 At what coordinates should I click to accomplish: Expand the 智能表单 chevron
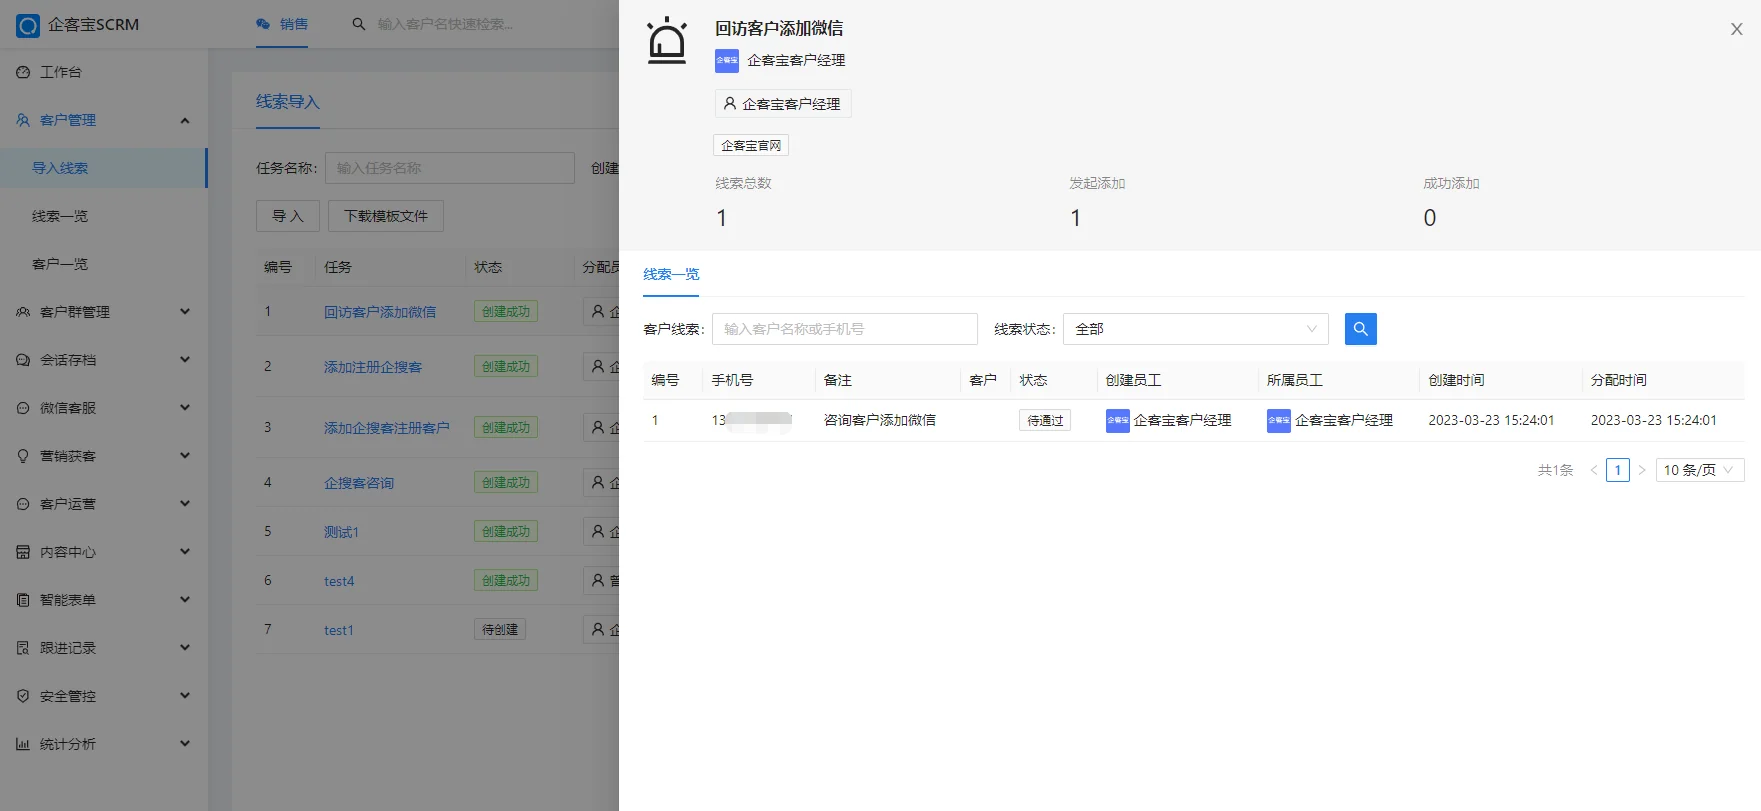[x=185, y=600]
